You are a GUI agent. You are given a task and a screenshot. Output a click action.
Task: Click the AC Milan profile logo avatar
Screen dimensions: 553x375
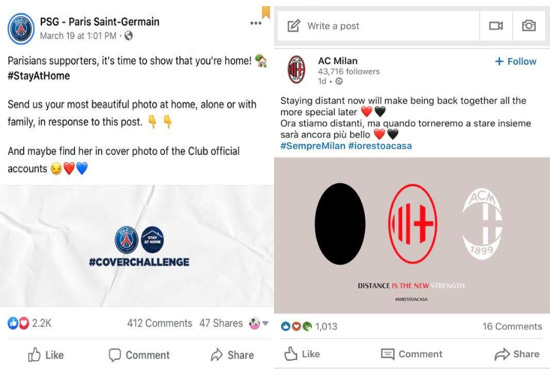pos(296,69)
